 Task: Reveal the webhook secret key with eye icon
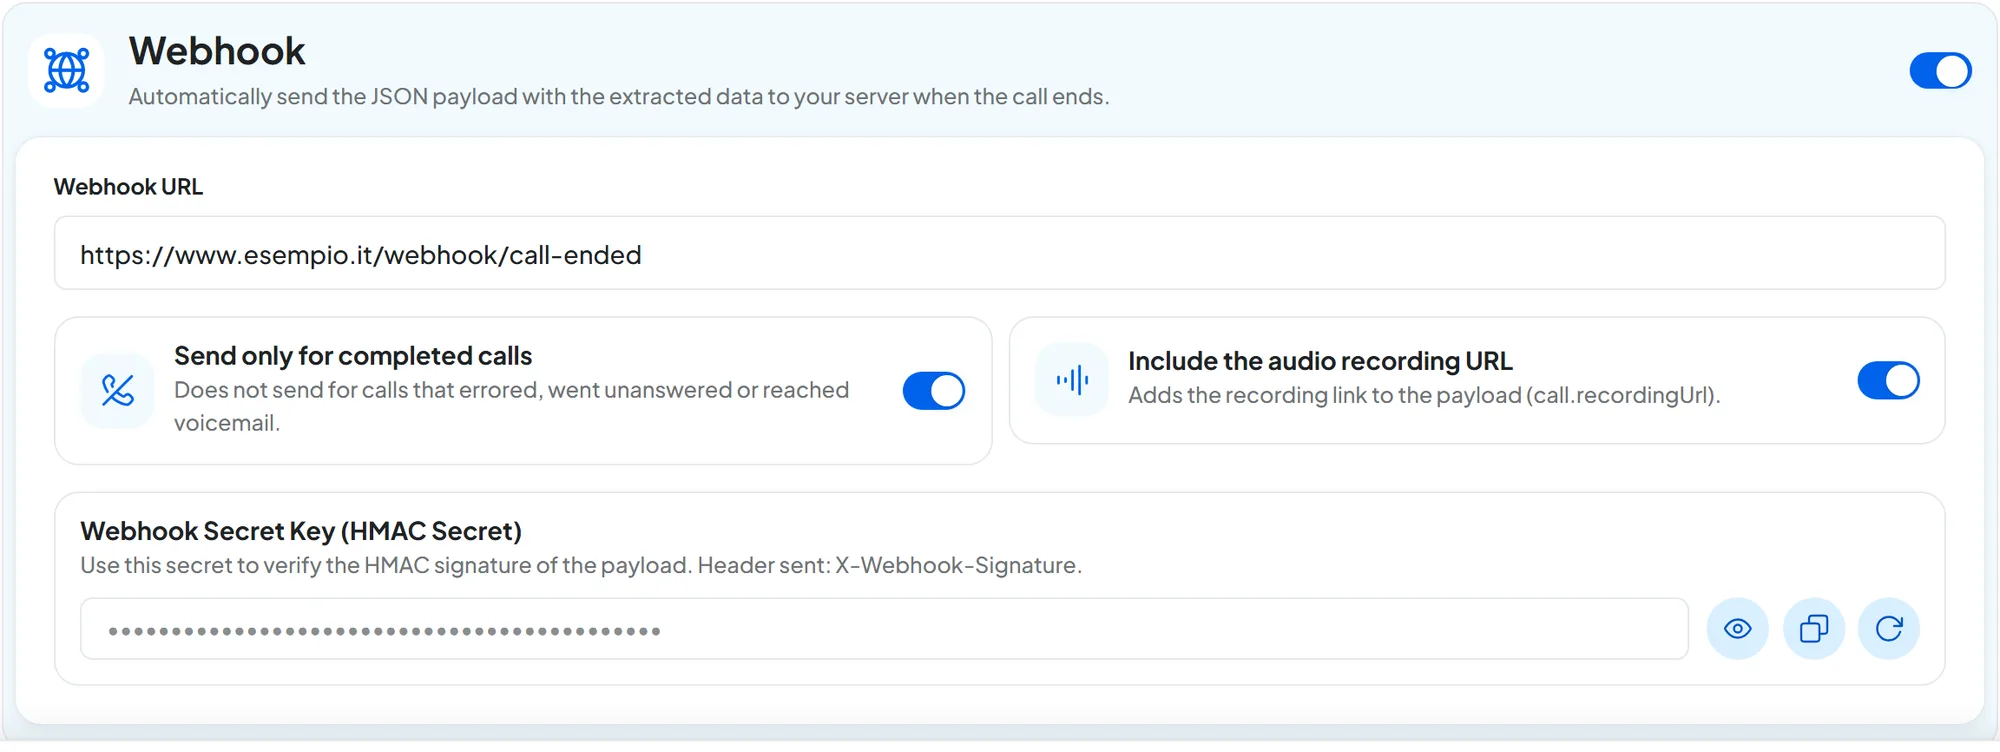pyautogui.click(x=1738, y=629)
